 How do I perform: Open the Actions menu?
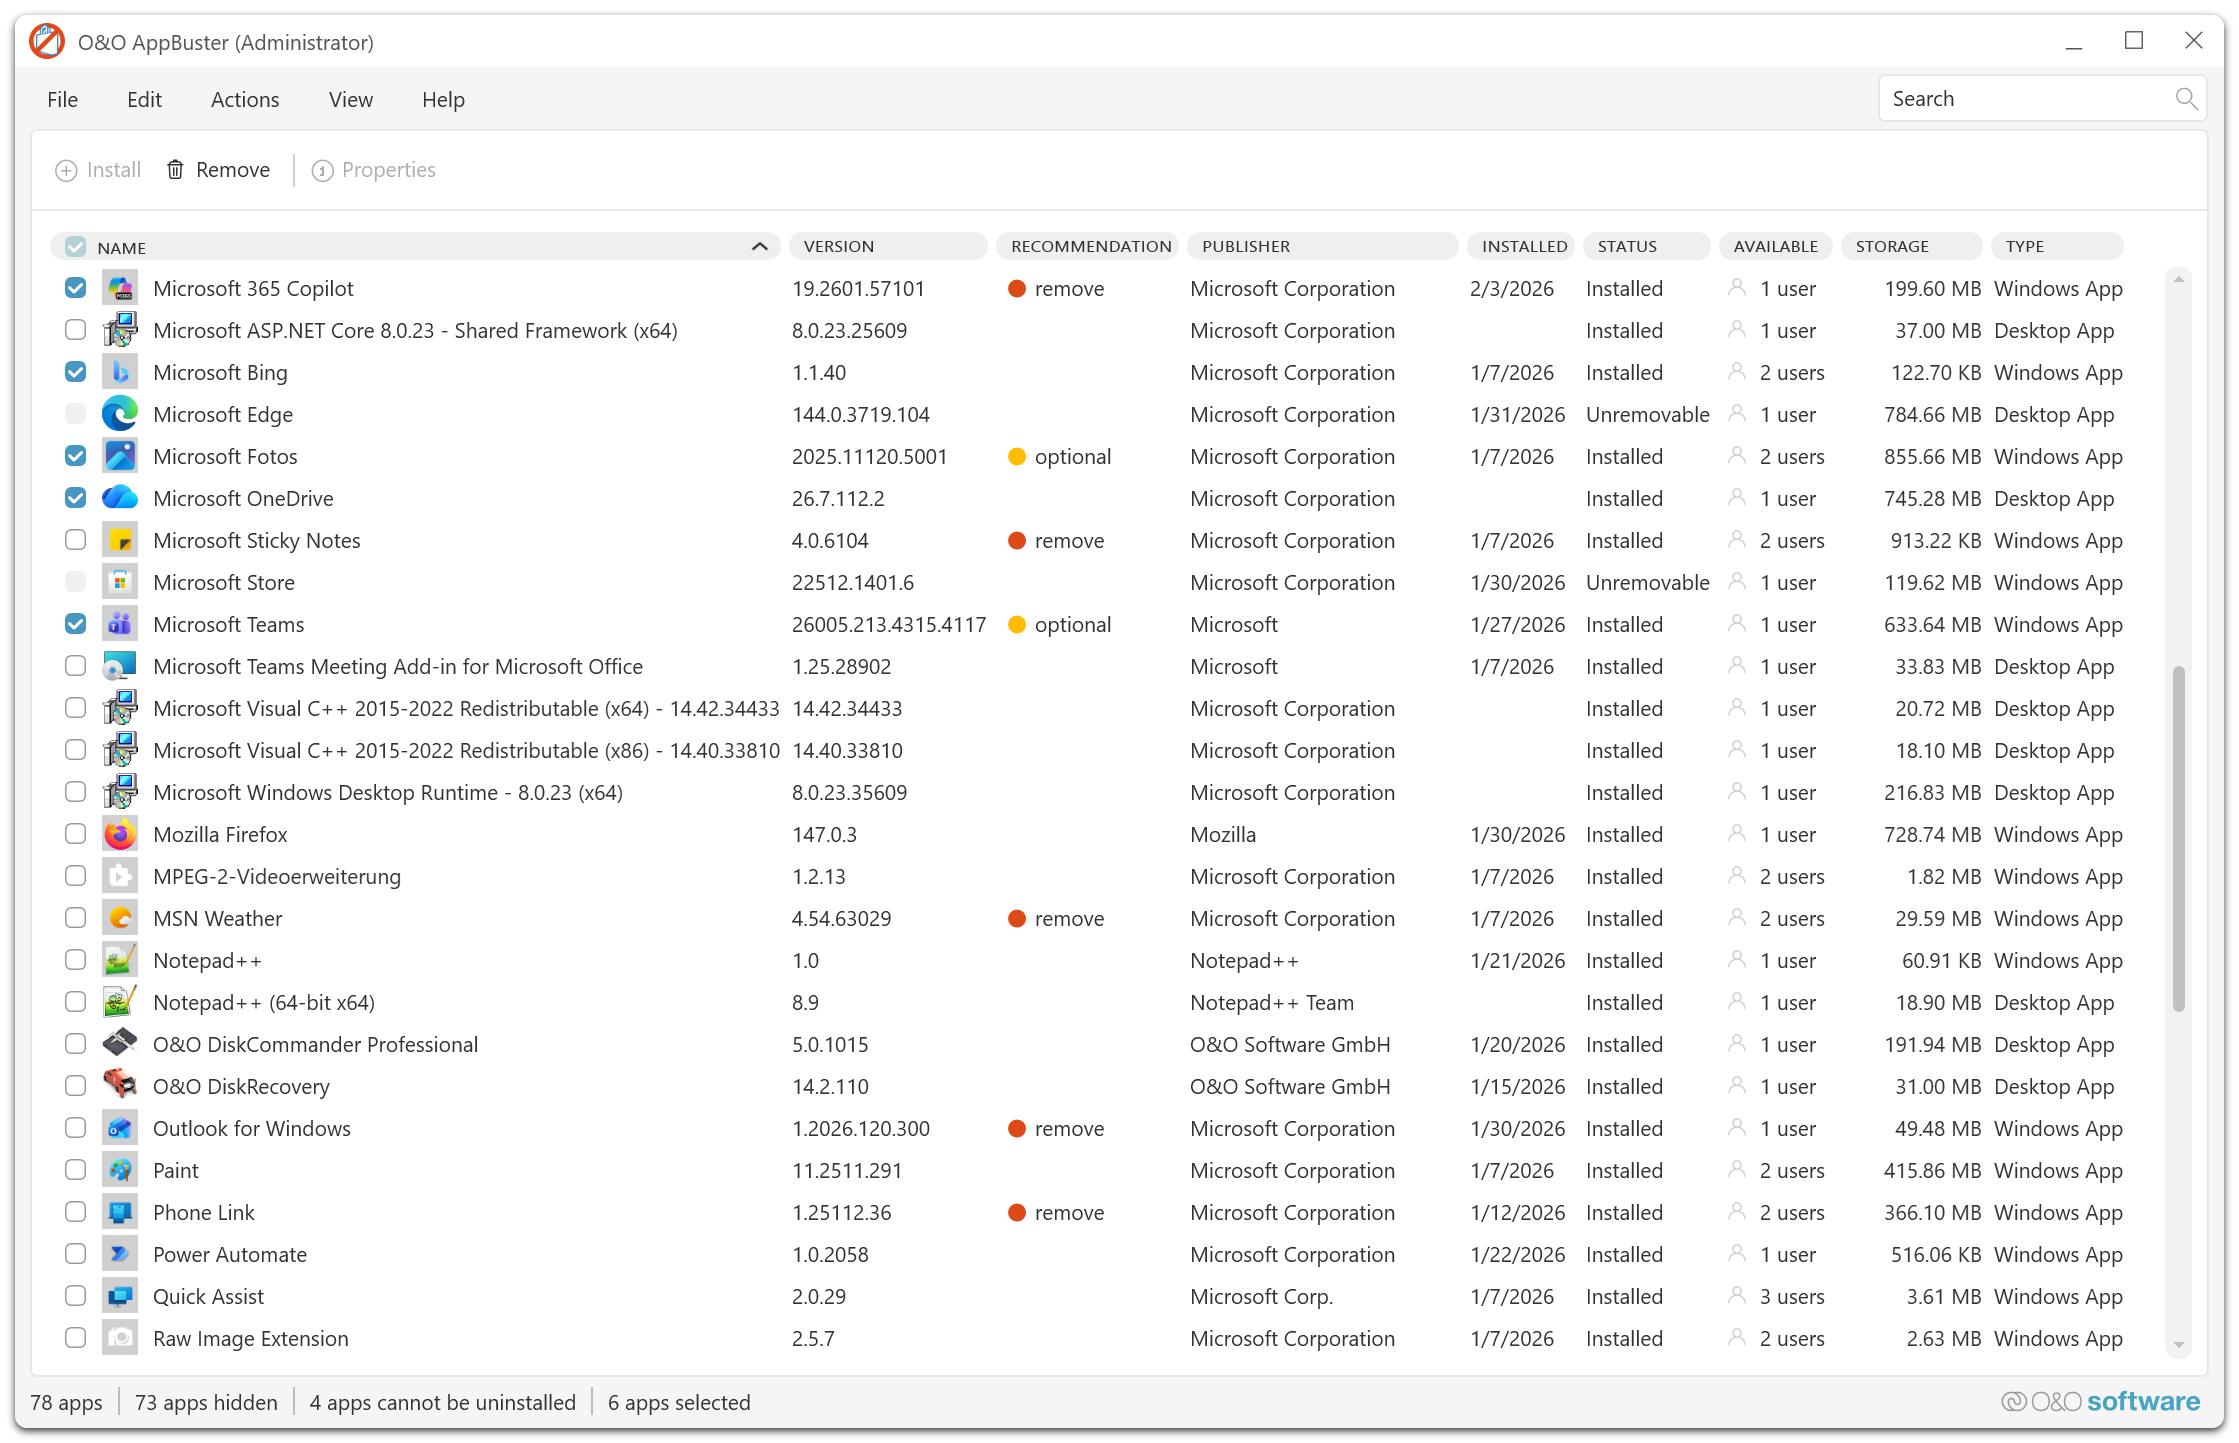click(x=245, y=100)
